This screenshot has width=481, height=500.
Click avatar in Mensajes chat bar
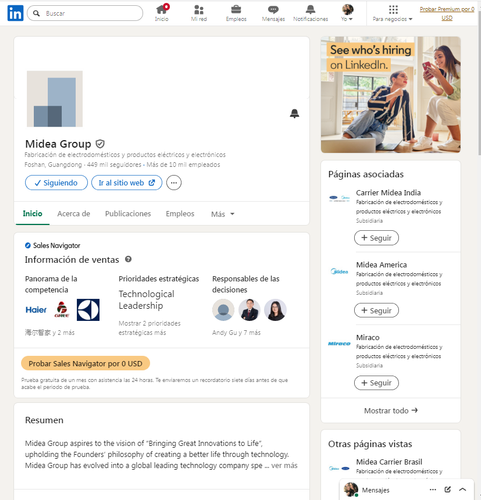click(x=351, y=490)
